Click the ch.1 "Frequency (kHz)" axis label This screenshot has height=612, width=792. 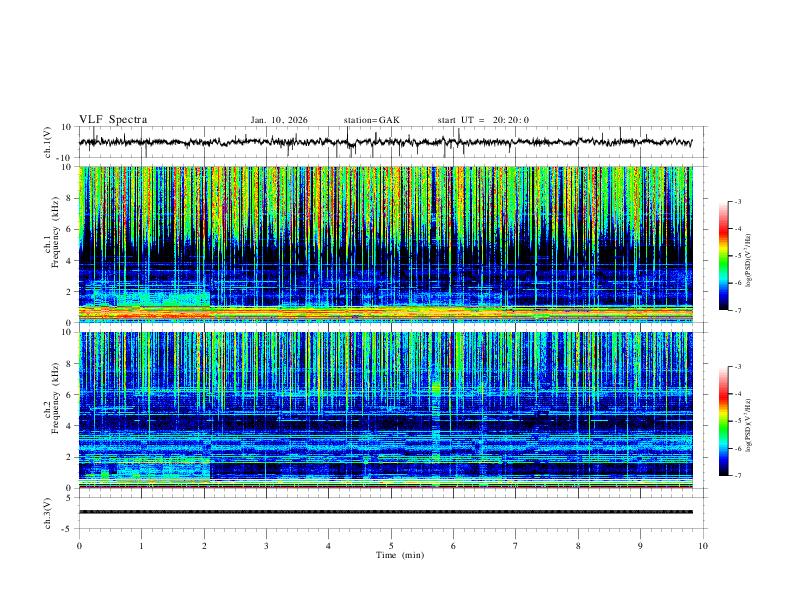[55, 232]
